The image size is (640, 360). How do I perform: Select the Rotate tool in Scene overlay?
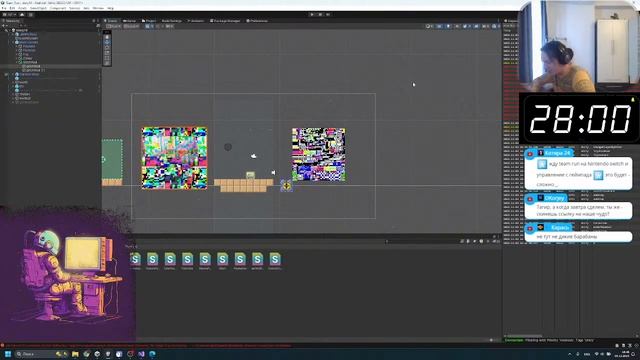107,48
